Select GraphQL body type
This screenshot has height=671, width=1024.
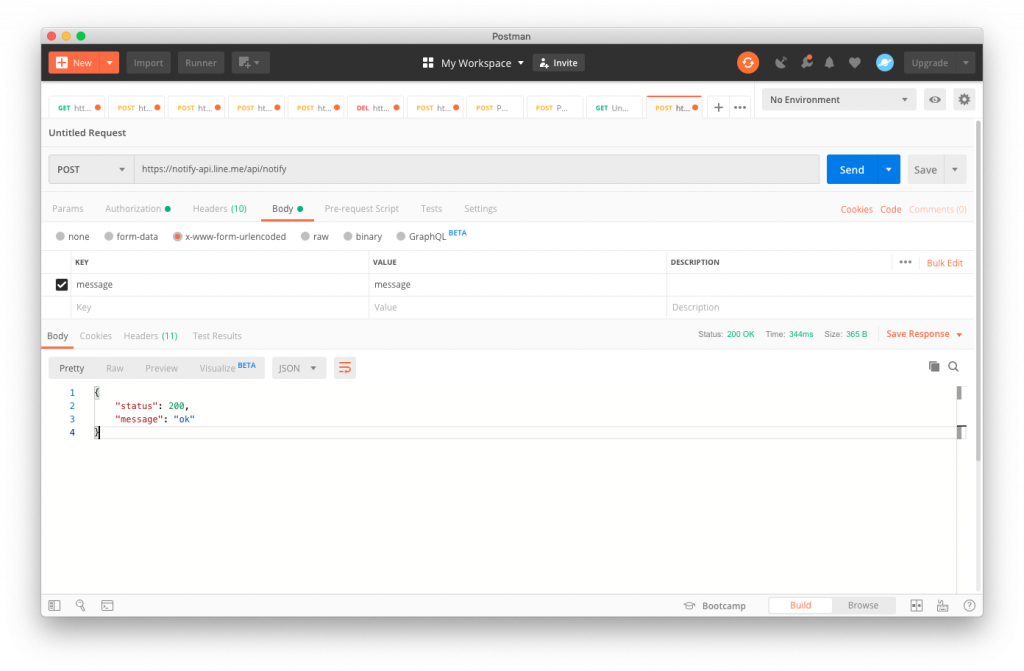click(401, 237)
